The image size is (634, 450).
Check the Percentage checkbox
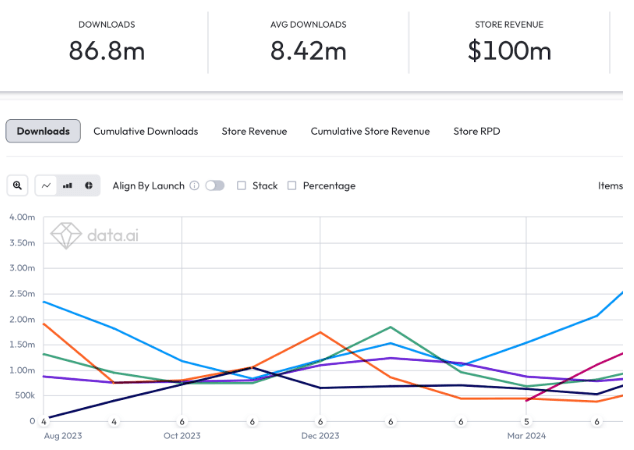coord(292,185)
